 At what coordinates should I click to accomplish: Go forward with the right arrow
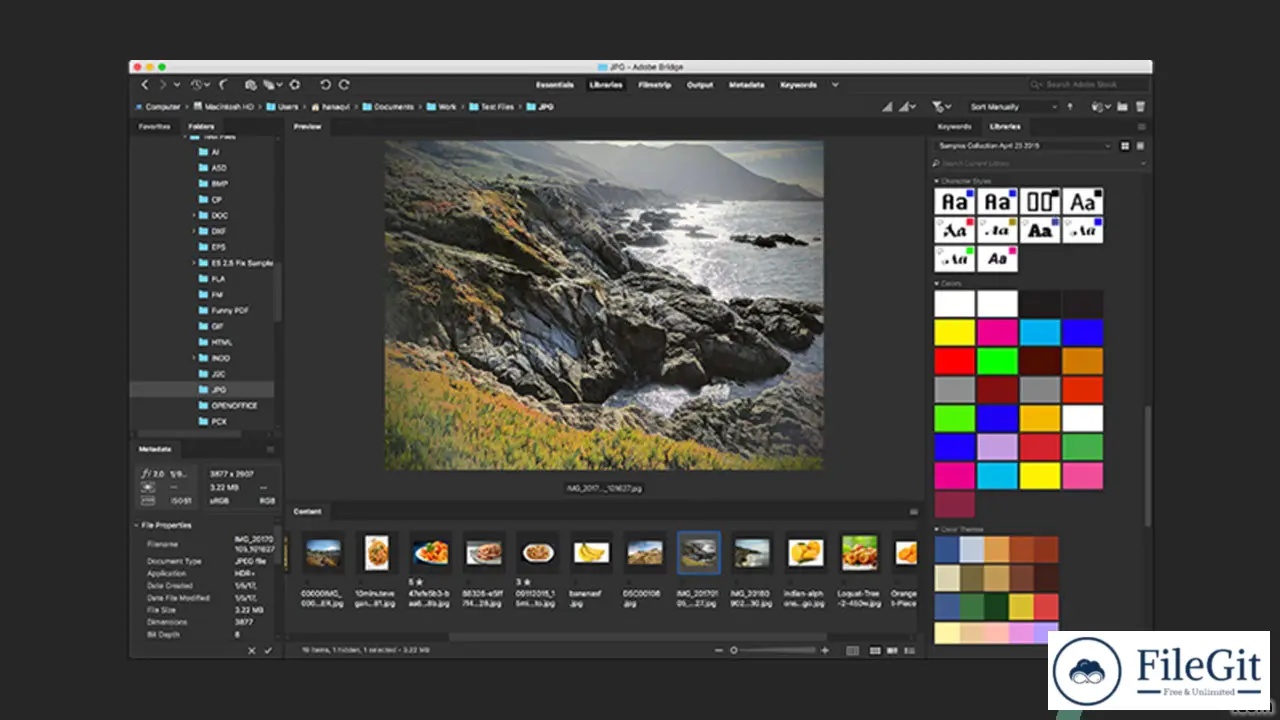(x=163, y=85)
